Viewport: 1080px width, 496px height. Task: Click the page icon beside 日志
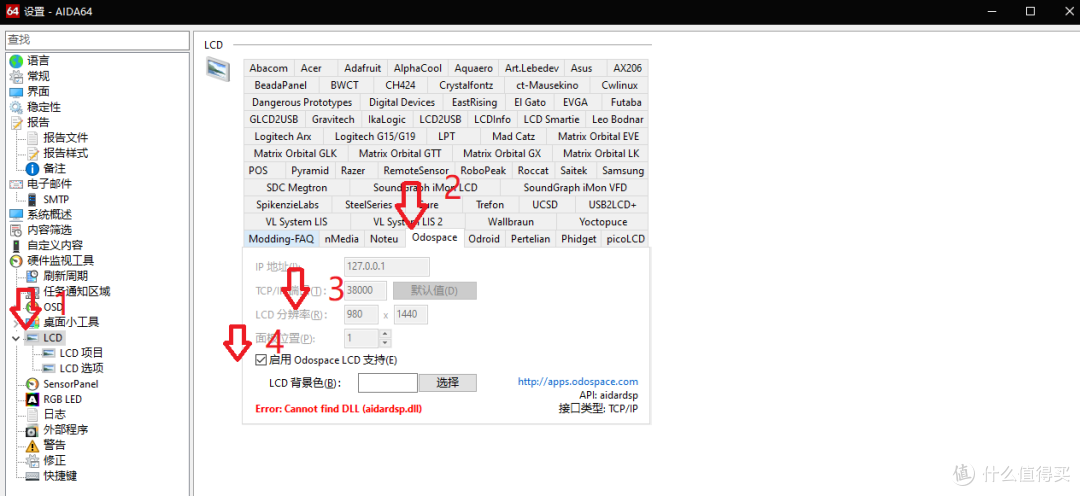point(32,414)
